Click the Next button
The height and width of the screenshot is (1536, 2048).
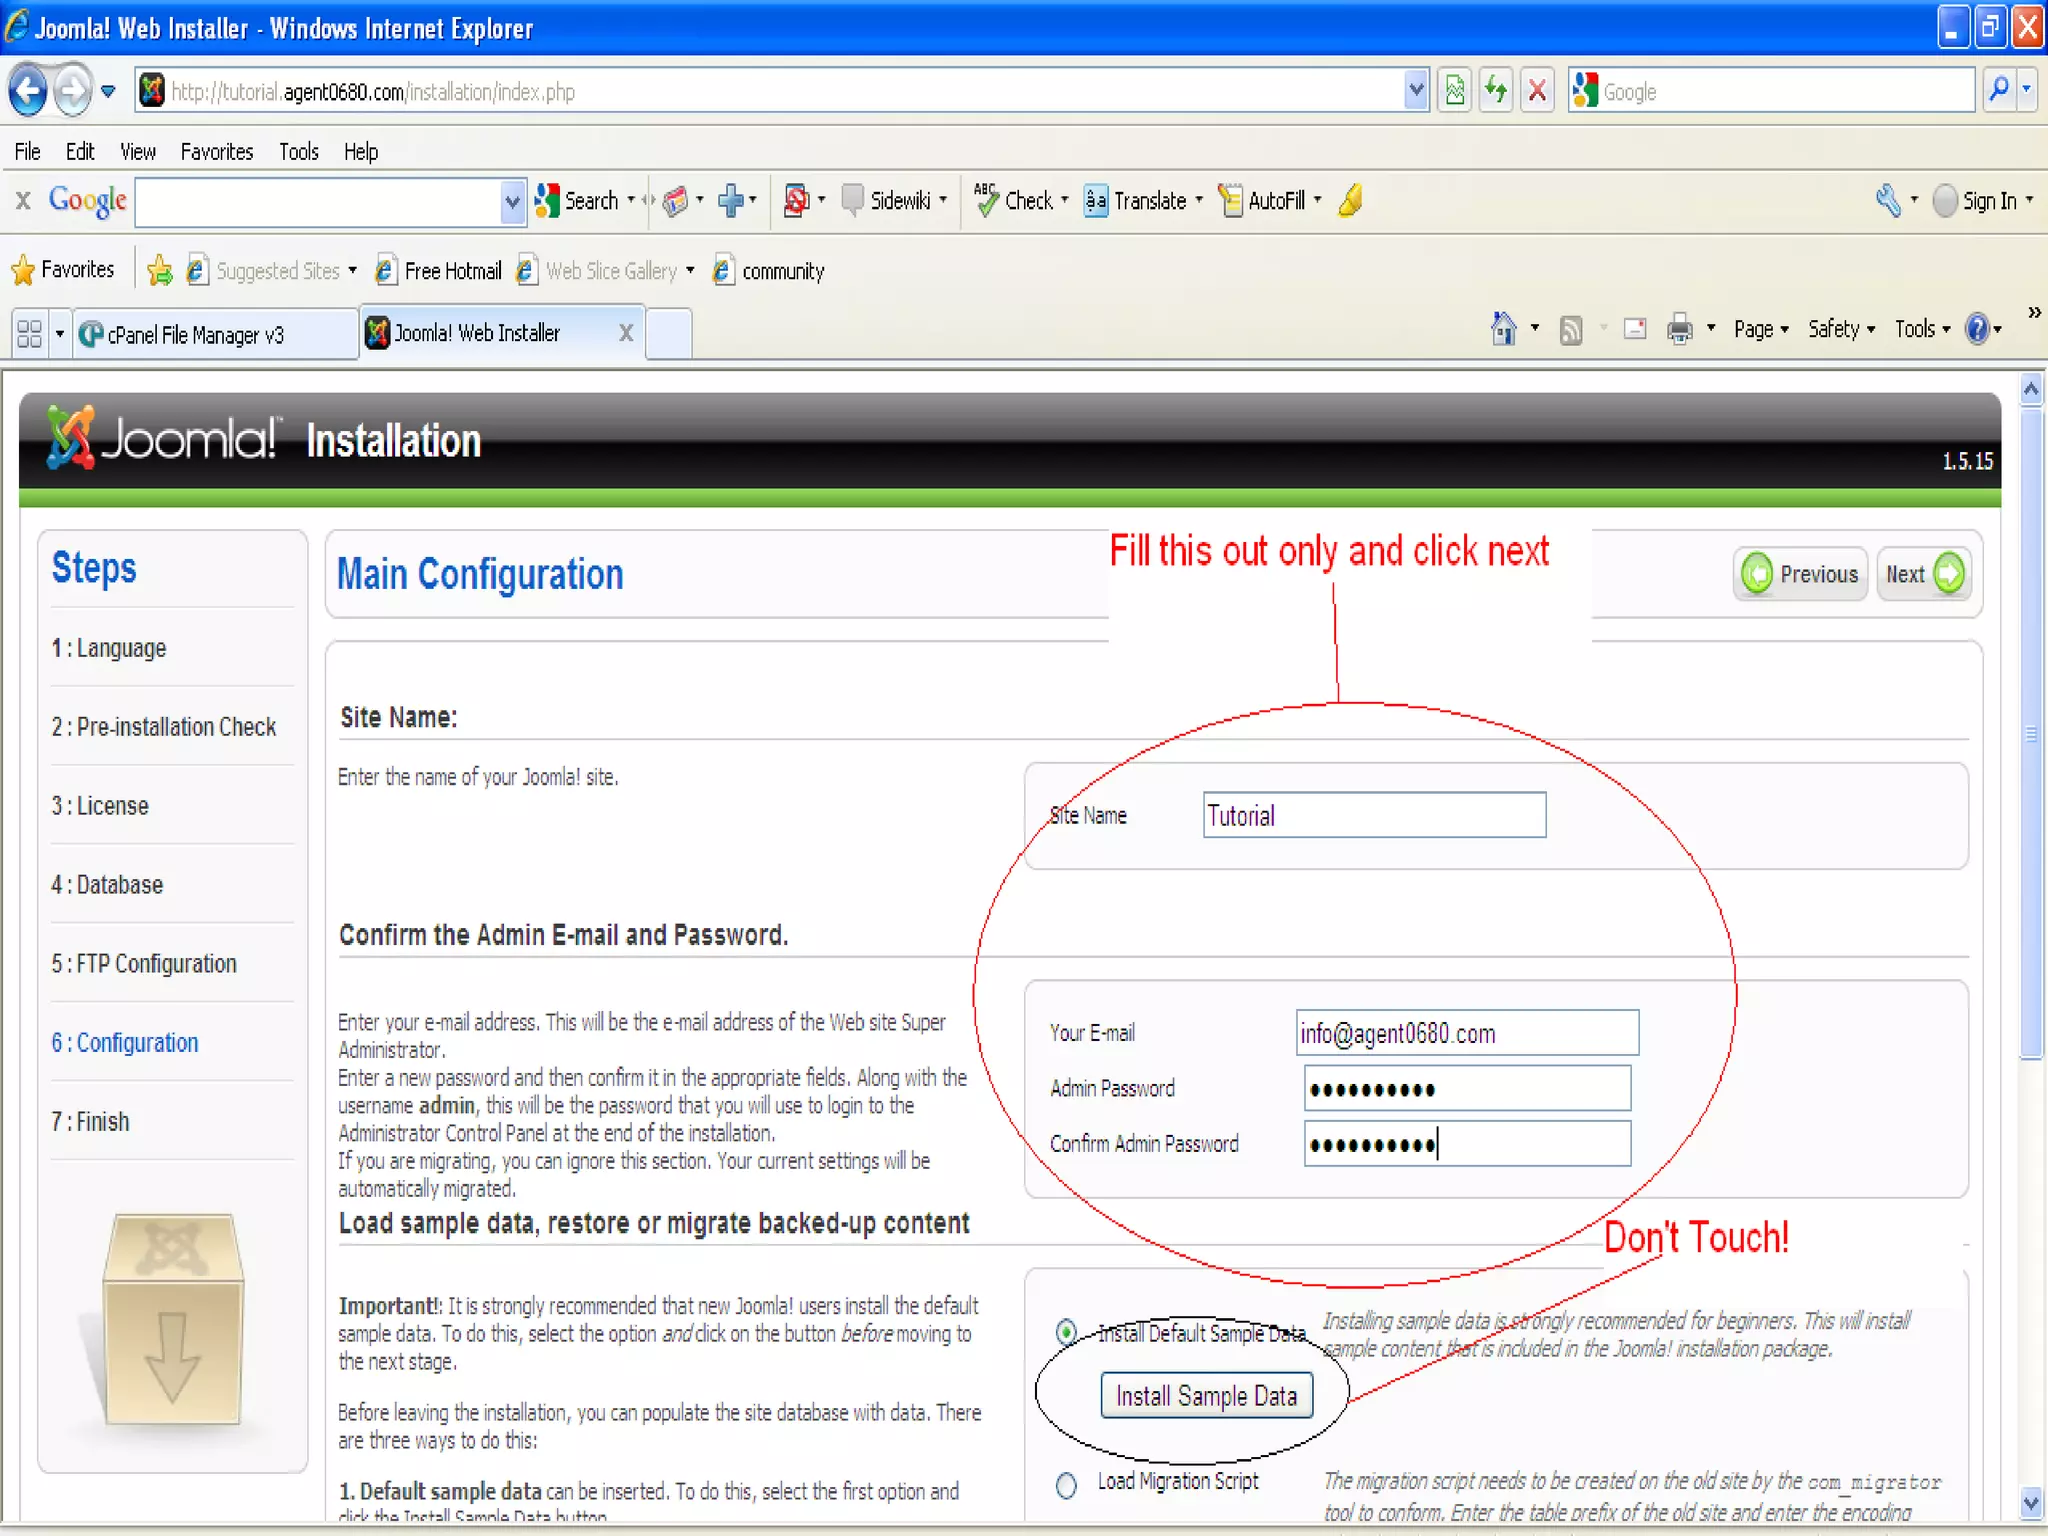tap(1923, 574)
